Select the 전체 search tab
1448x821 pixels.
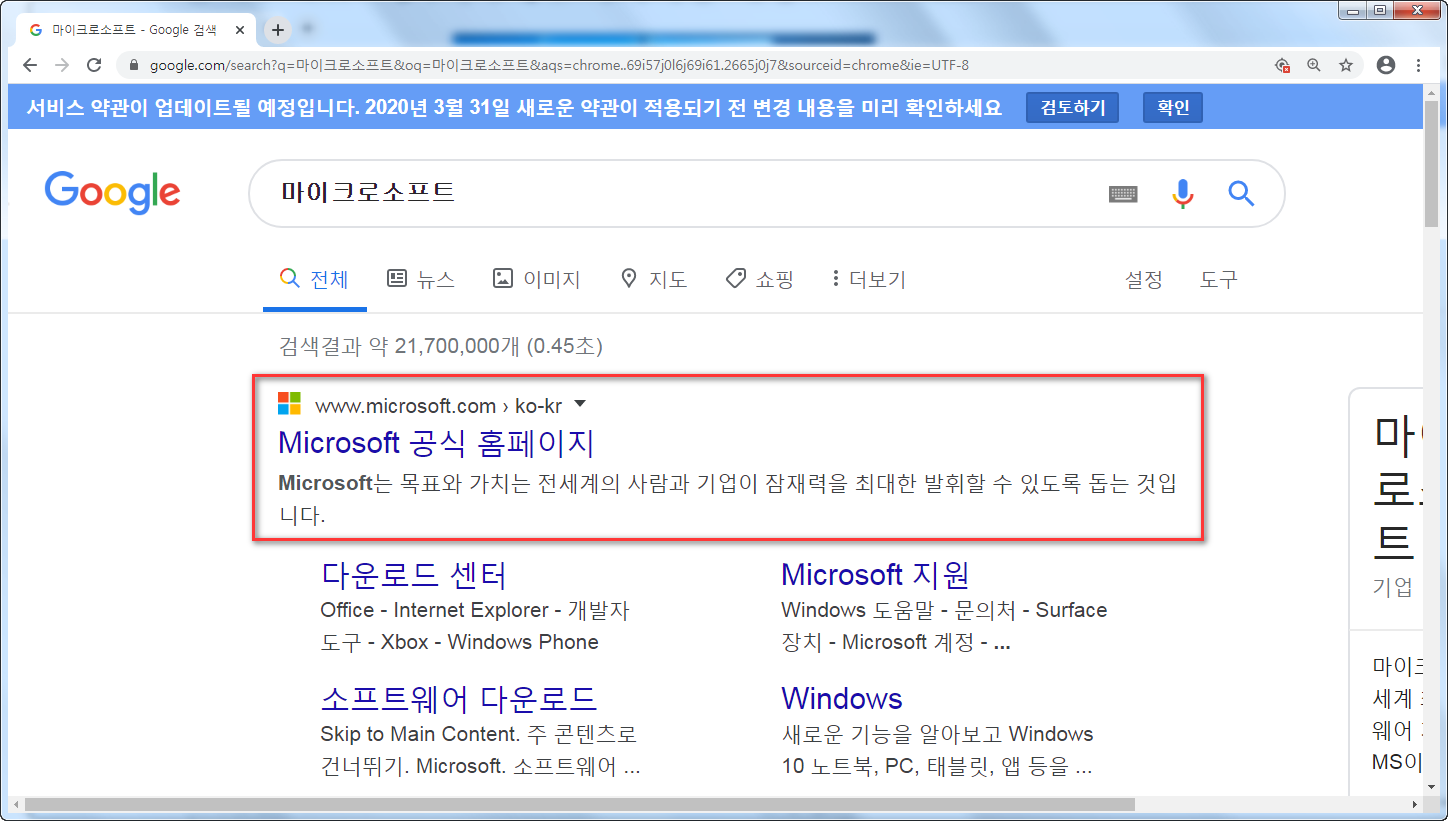point(315,279)
